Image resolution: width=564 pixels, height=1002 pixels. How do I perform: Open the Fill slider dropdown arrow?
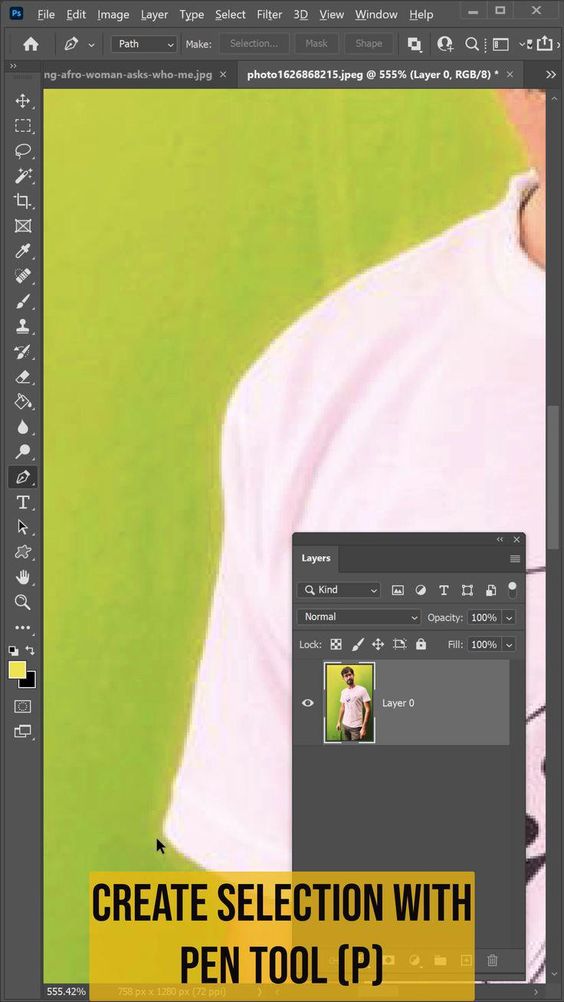[x=509, y=644]
